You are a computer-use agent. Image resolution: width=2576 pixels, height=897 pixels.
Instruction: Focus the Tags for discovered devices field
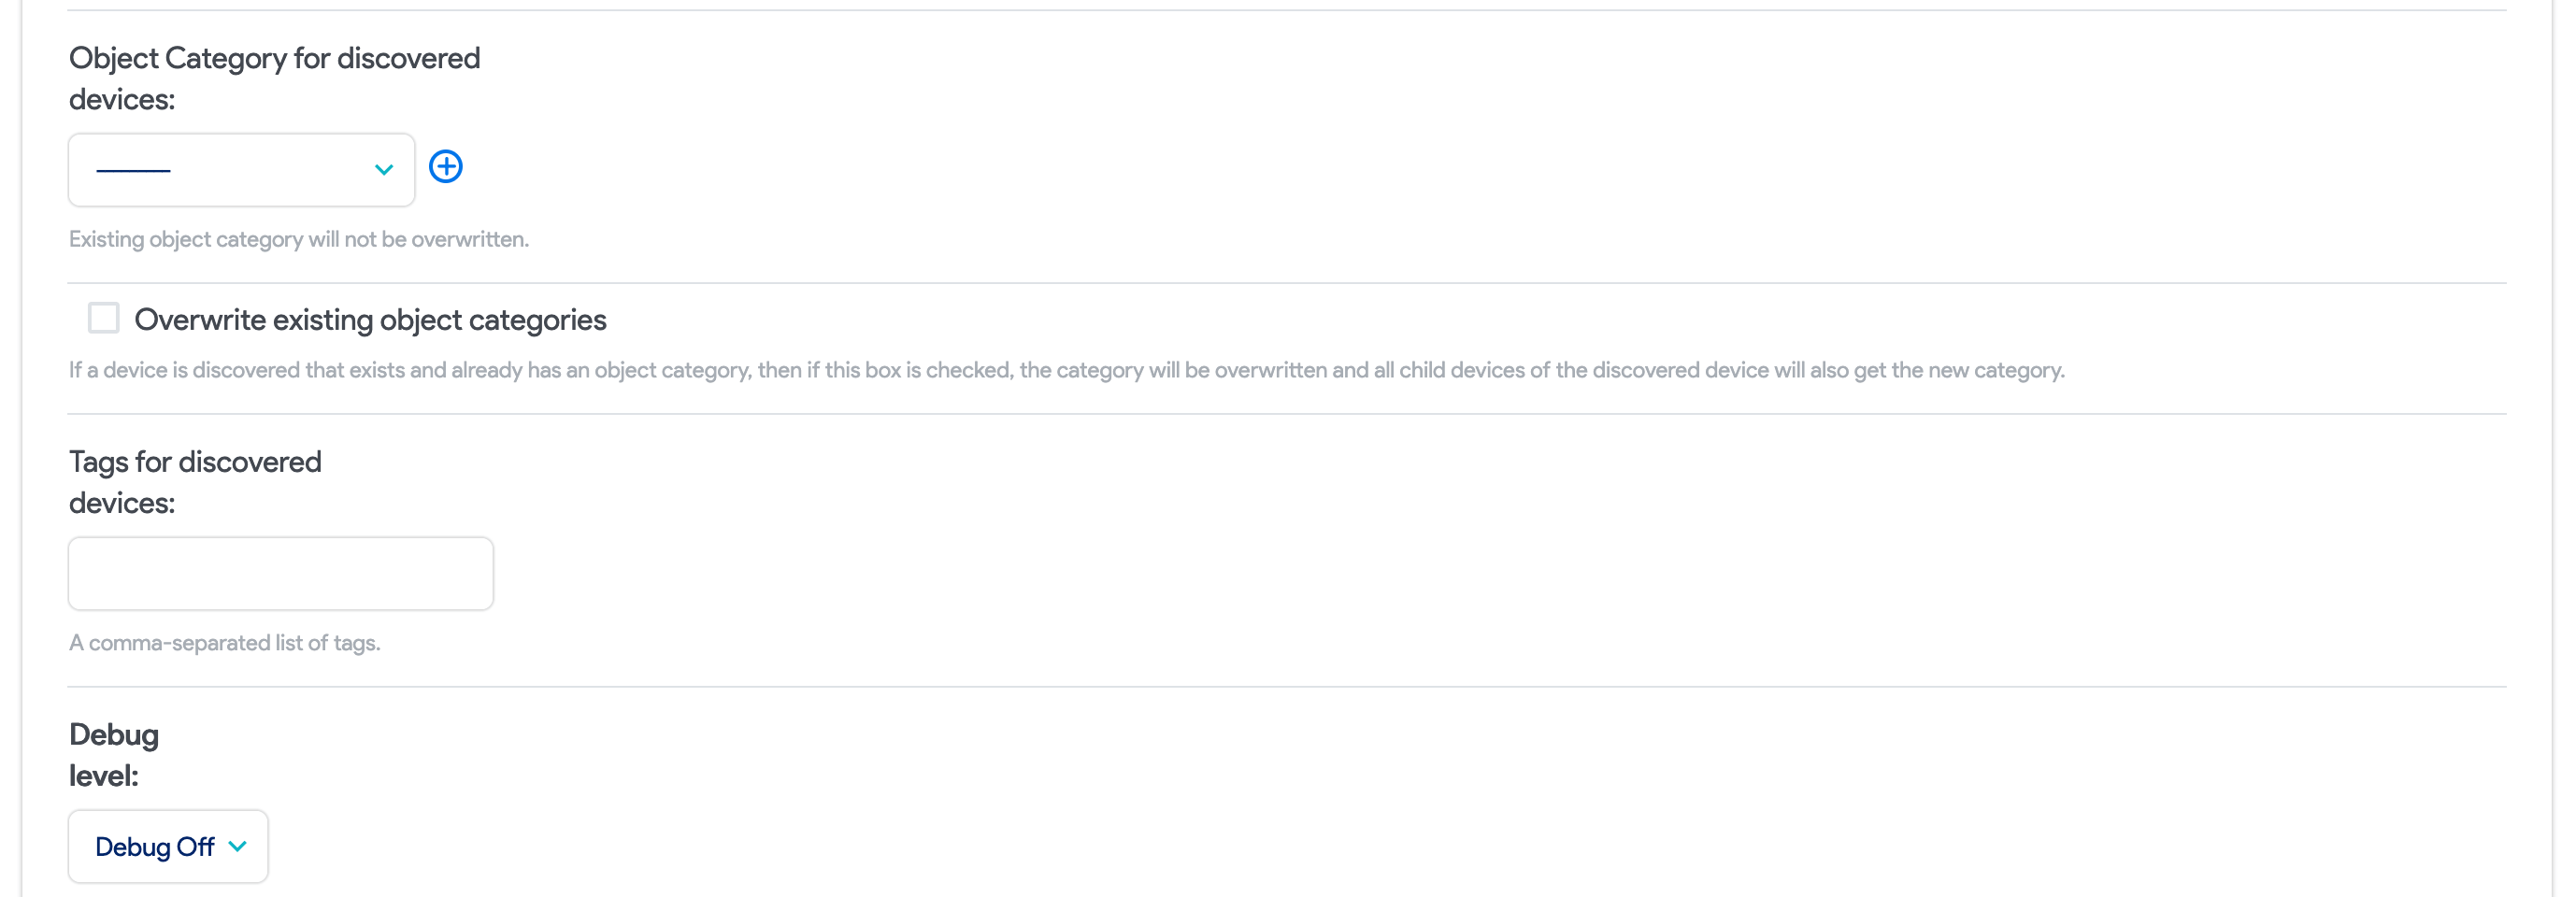pyautogui.click(x=281, y=574)
